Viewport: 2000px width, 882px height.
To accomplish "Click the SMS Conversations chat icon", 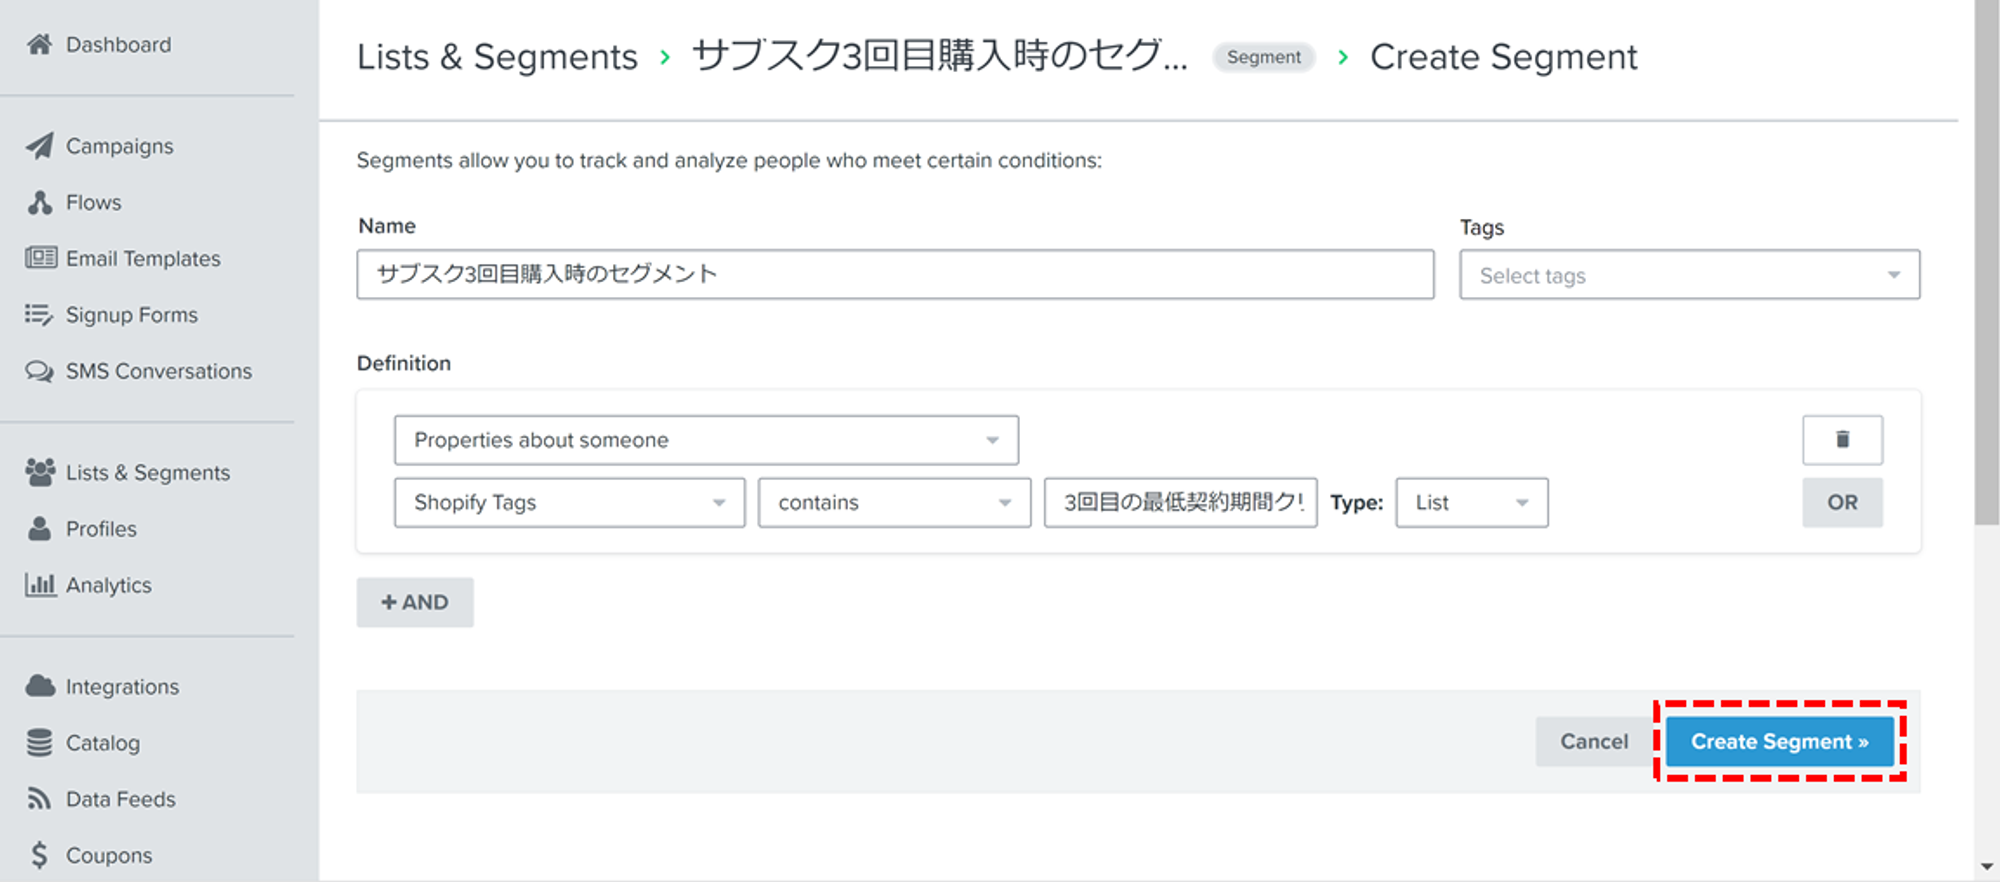I will pyautogui.click(x=39, y=372).
